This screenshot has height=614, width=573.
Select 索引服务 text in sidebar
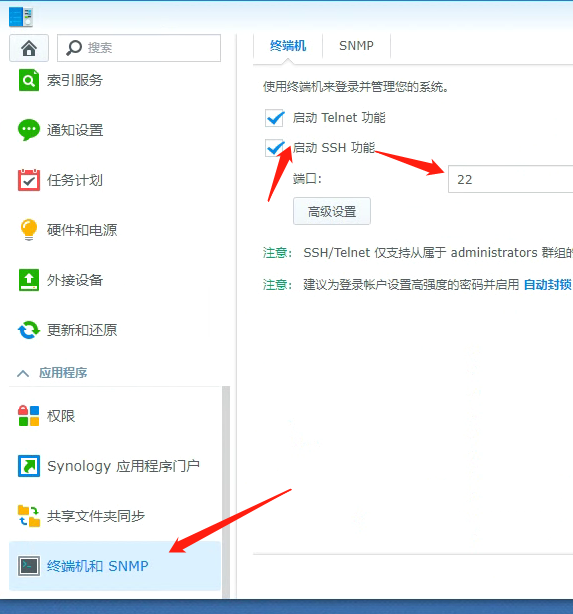pos(75,80)
